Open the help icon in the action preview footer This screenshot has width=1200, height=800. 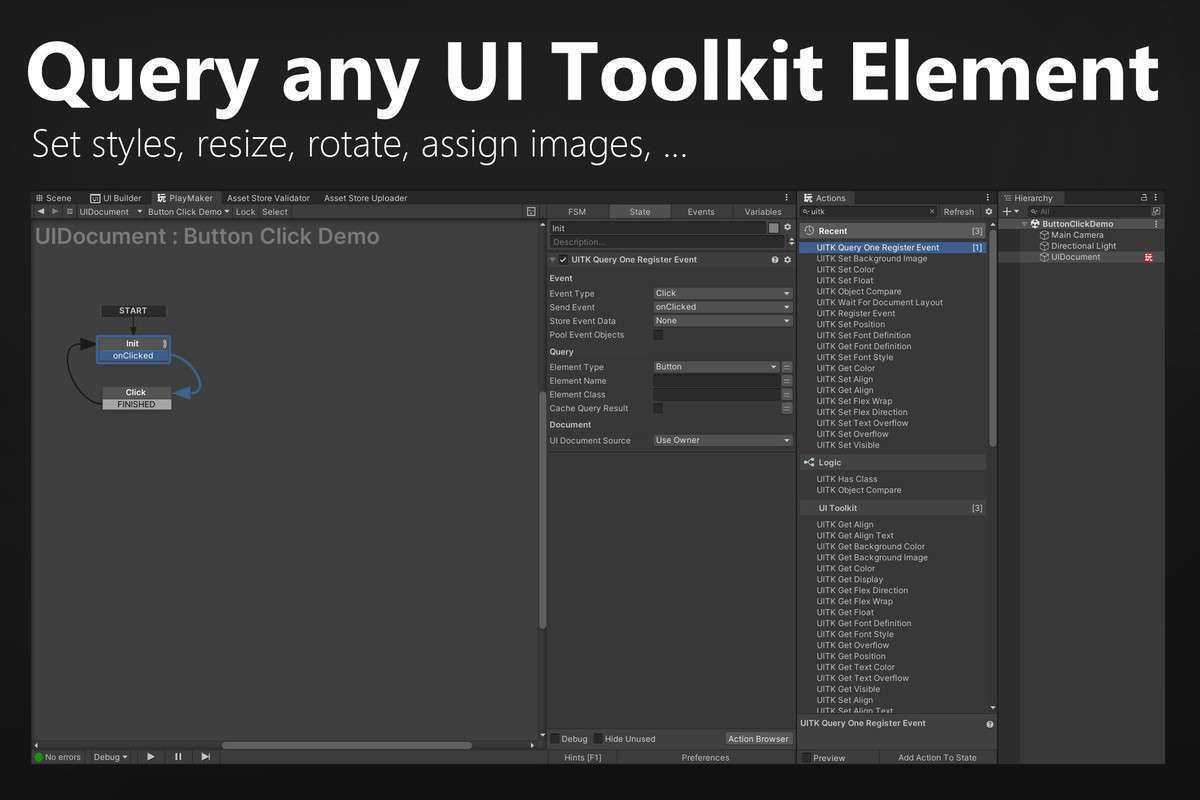[x=989, y=724]
